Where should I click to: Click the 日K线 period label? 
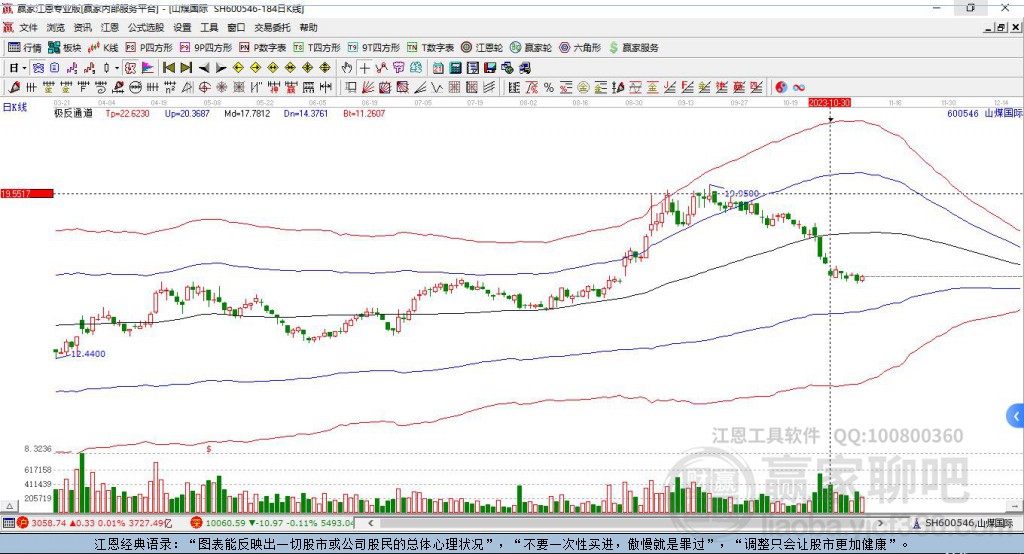click(x=15, y=108)
